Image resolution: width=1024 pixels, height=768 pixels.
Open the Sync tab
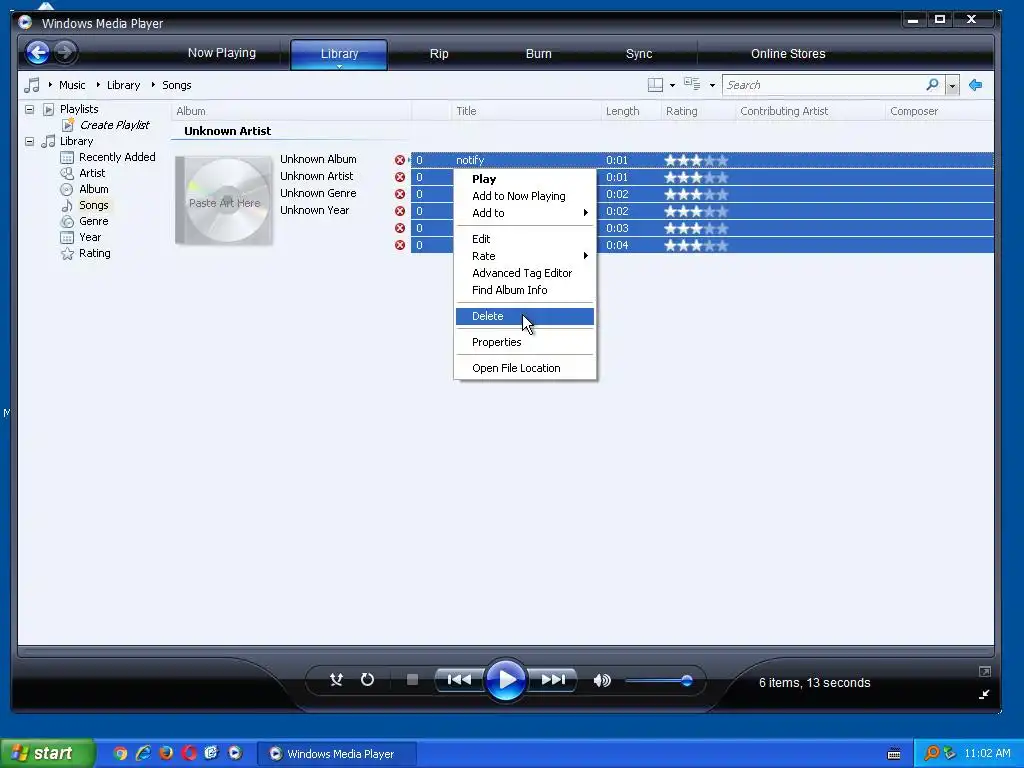(x=639, y=54)
